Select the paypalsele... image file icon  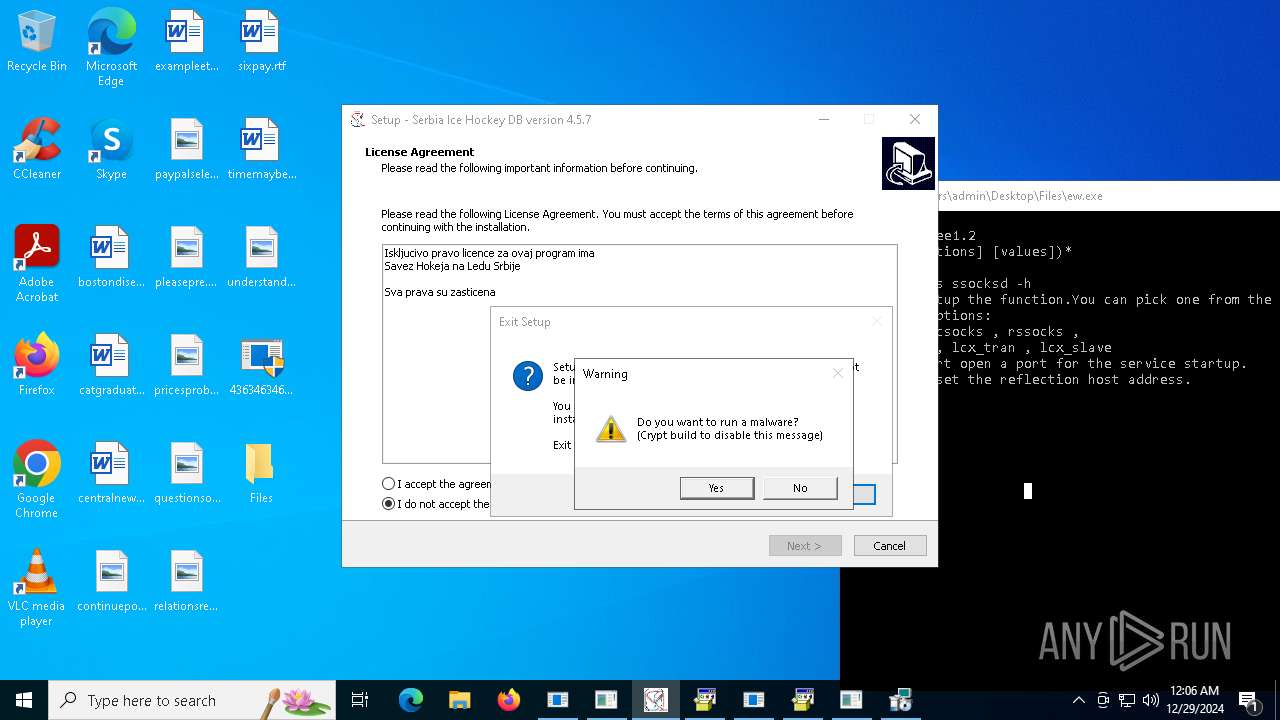(x=186, y=150)
